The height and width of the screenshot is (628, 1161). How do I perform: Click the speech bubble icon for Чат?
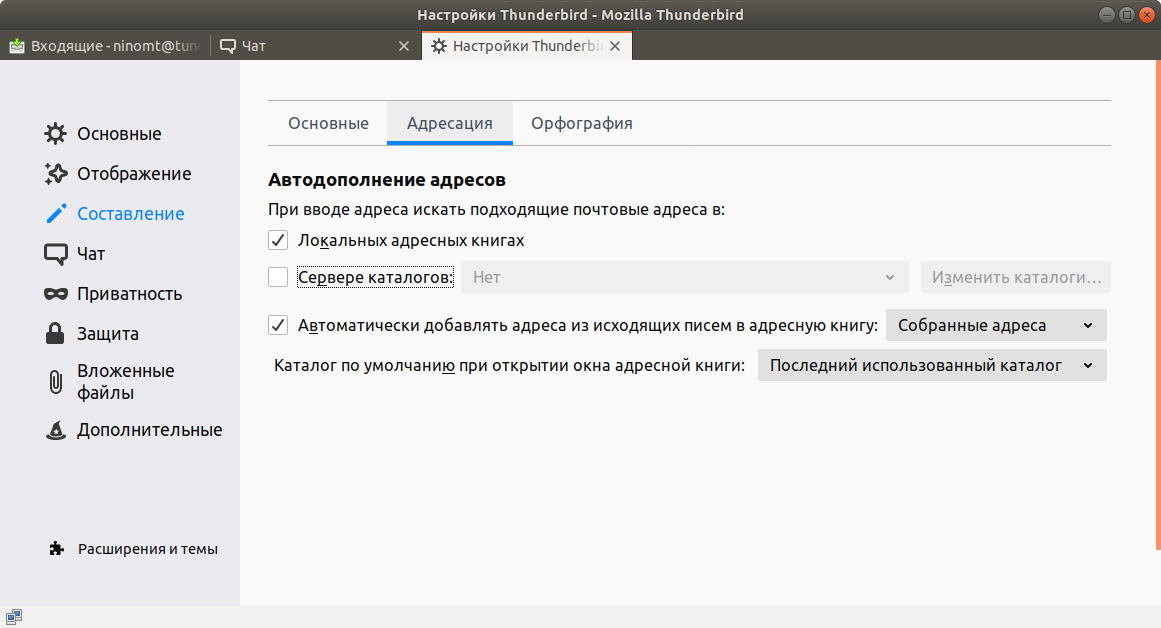tap(56, 254)
